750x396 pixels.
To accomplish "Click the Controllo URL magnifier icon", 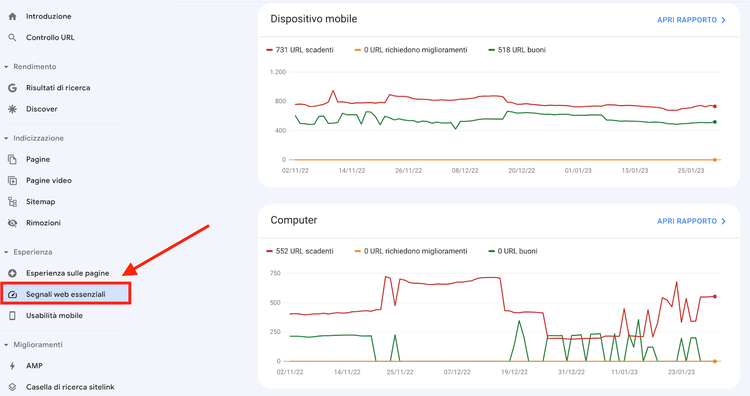I will tap(12, 37).
